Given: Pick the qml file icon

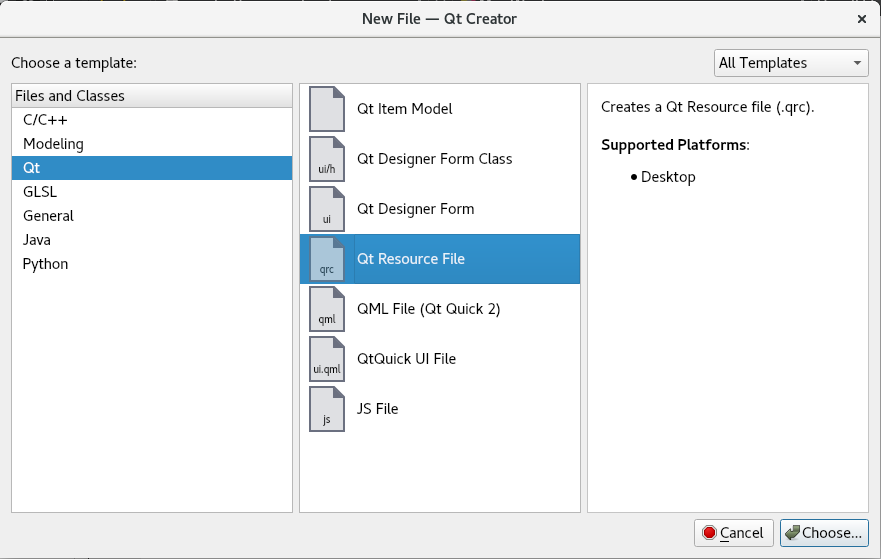Looking at the screenshot, I should coord(326,309).
